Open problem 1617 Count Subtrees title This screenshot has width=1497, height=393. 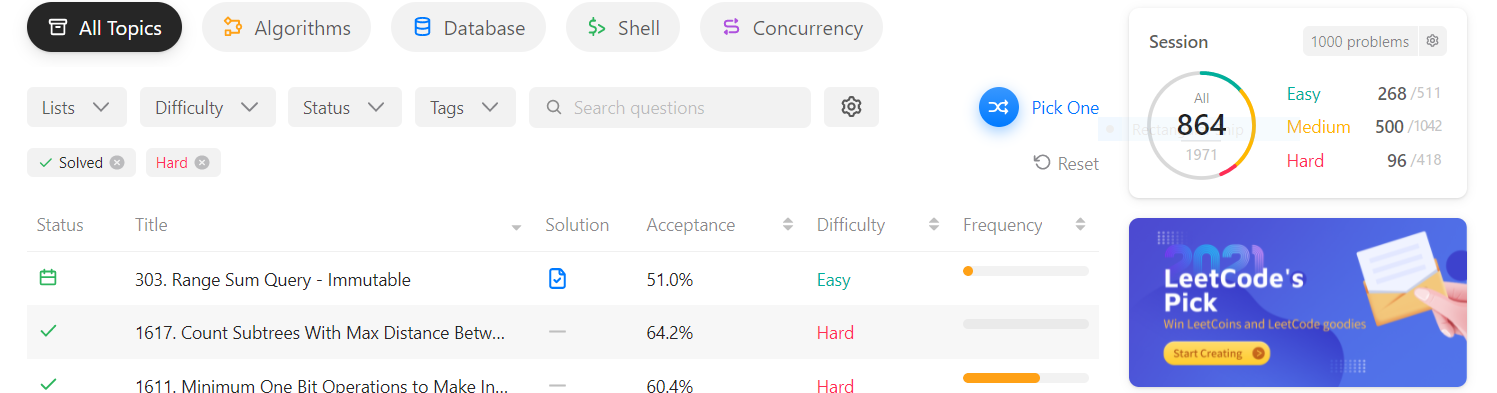point(320,332)
